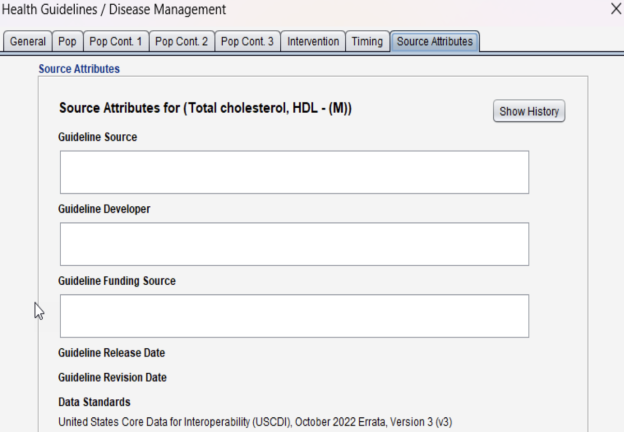Open the Pop tab
This screenshot has height=432, width=624.
pyautogui.click(x=67, y=42)
